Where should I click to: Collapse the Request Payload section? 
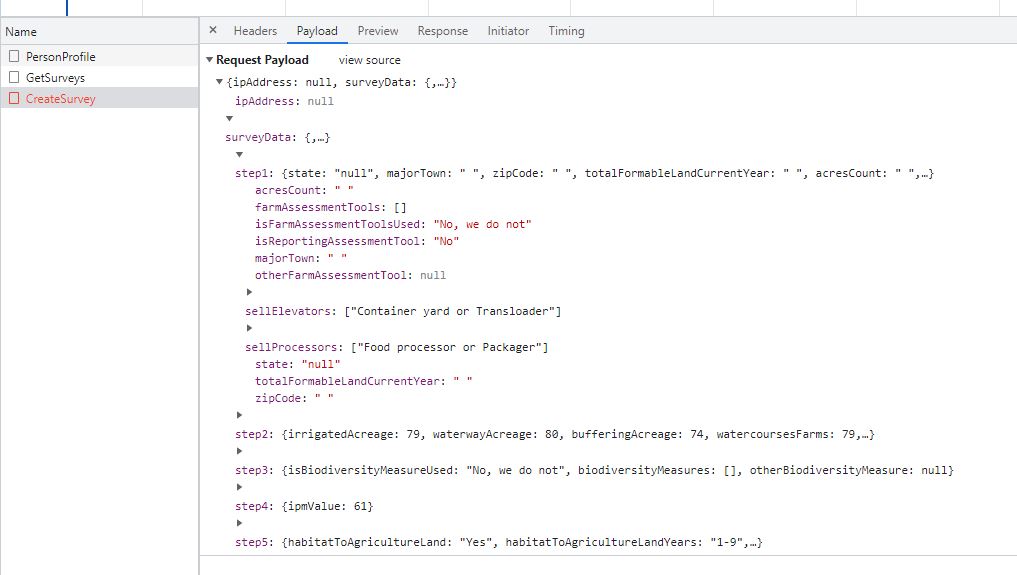(209, 60)
